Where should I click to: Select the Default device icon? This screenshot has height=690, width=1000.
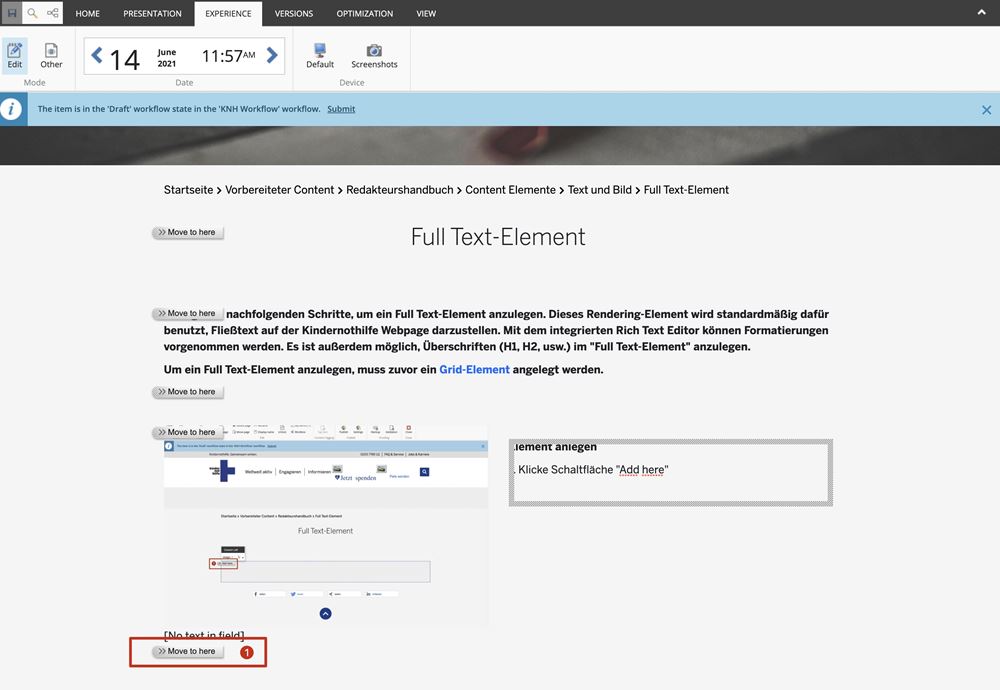320,55
